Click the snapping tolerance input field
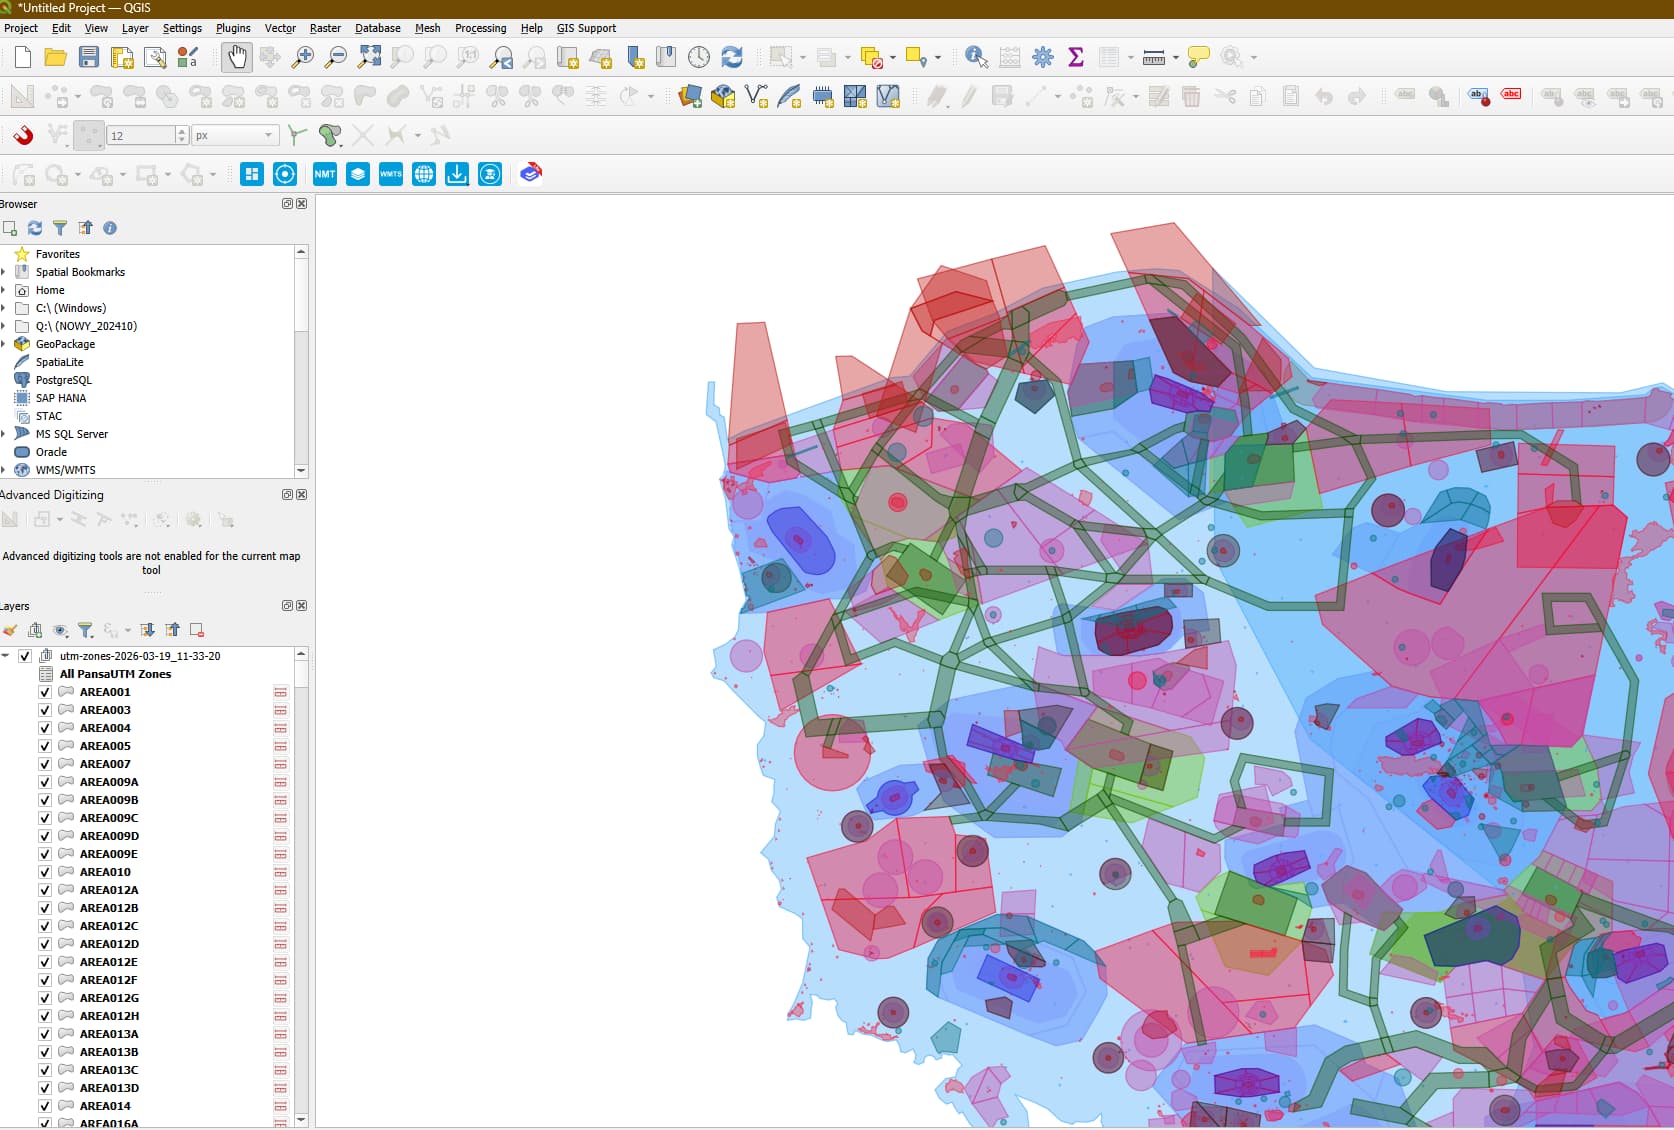Screen dimensions: 1674x1130 [x=141, y=135]
